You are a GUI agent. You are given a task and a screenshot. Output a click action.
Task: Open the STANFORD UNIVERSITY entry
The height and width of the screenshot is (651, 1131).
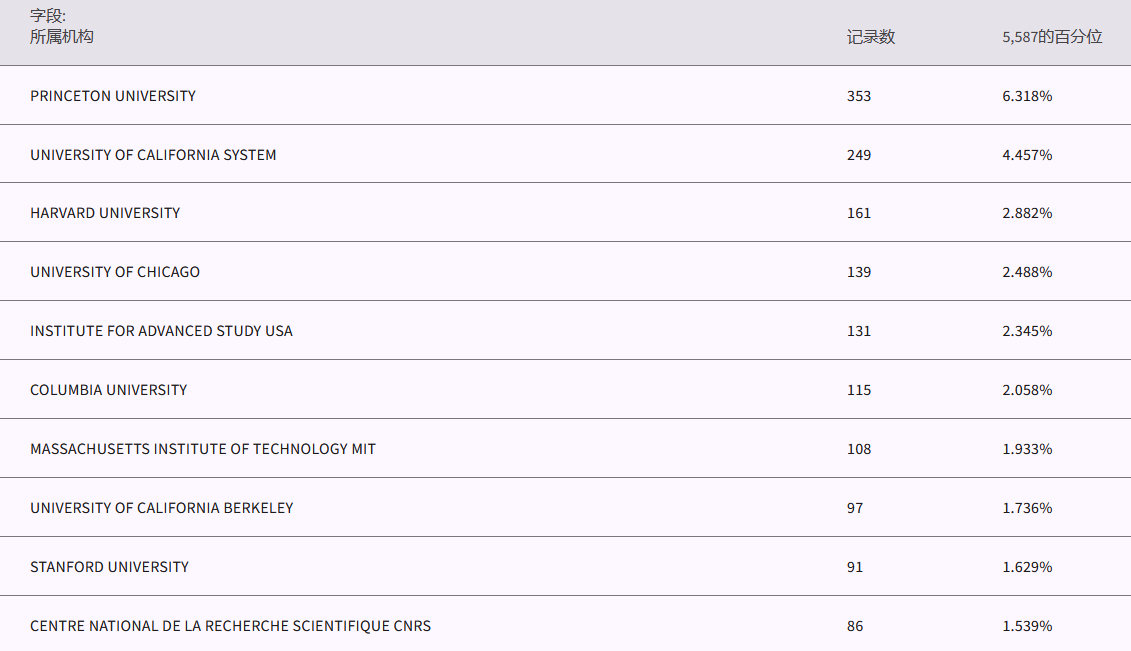109,567
